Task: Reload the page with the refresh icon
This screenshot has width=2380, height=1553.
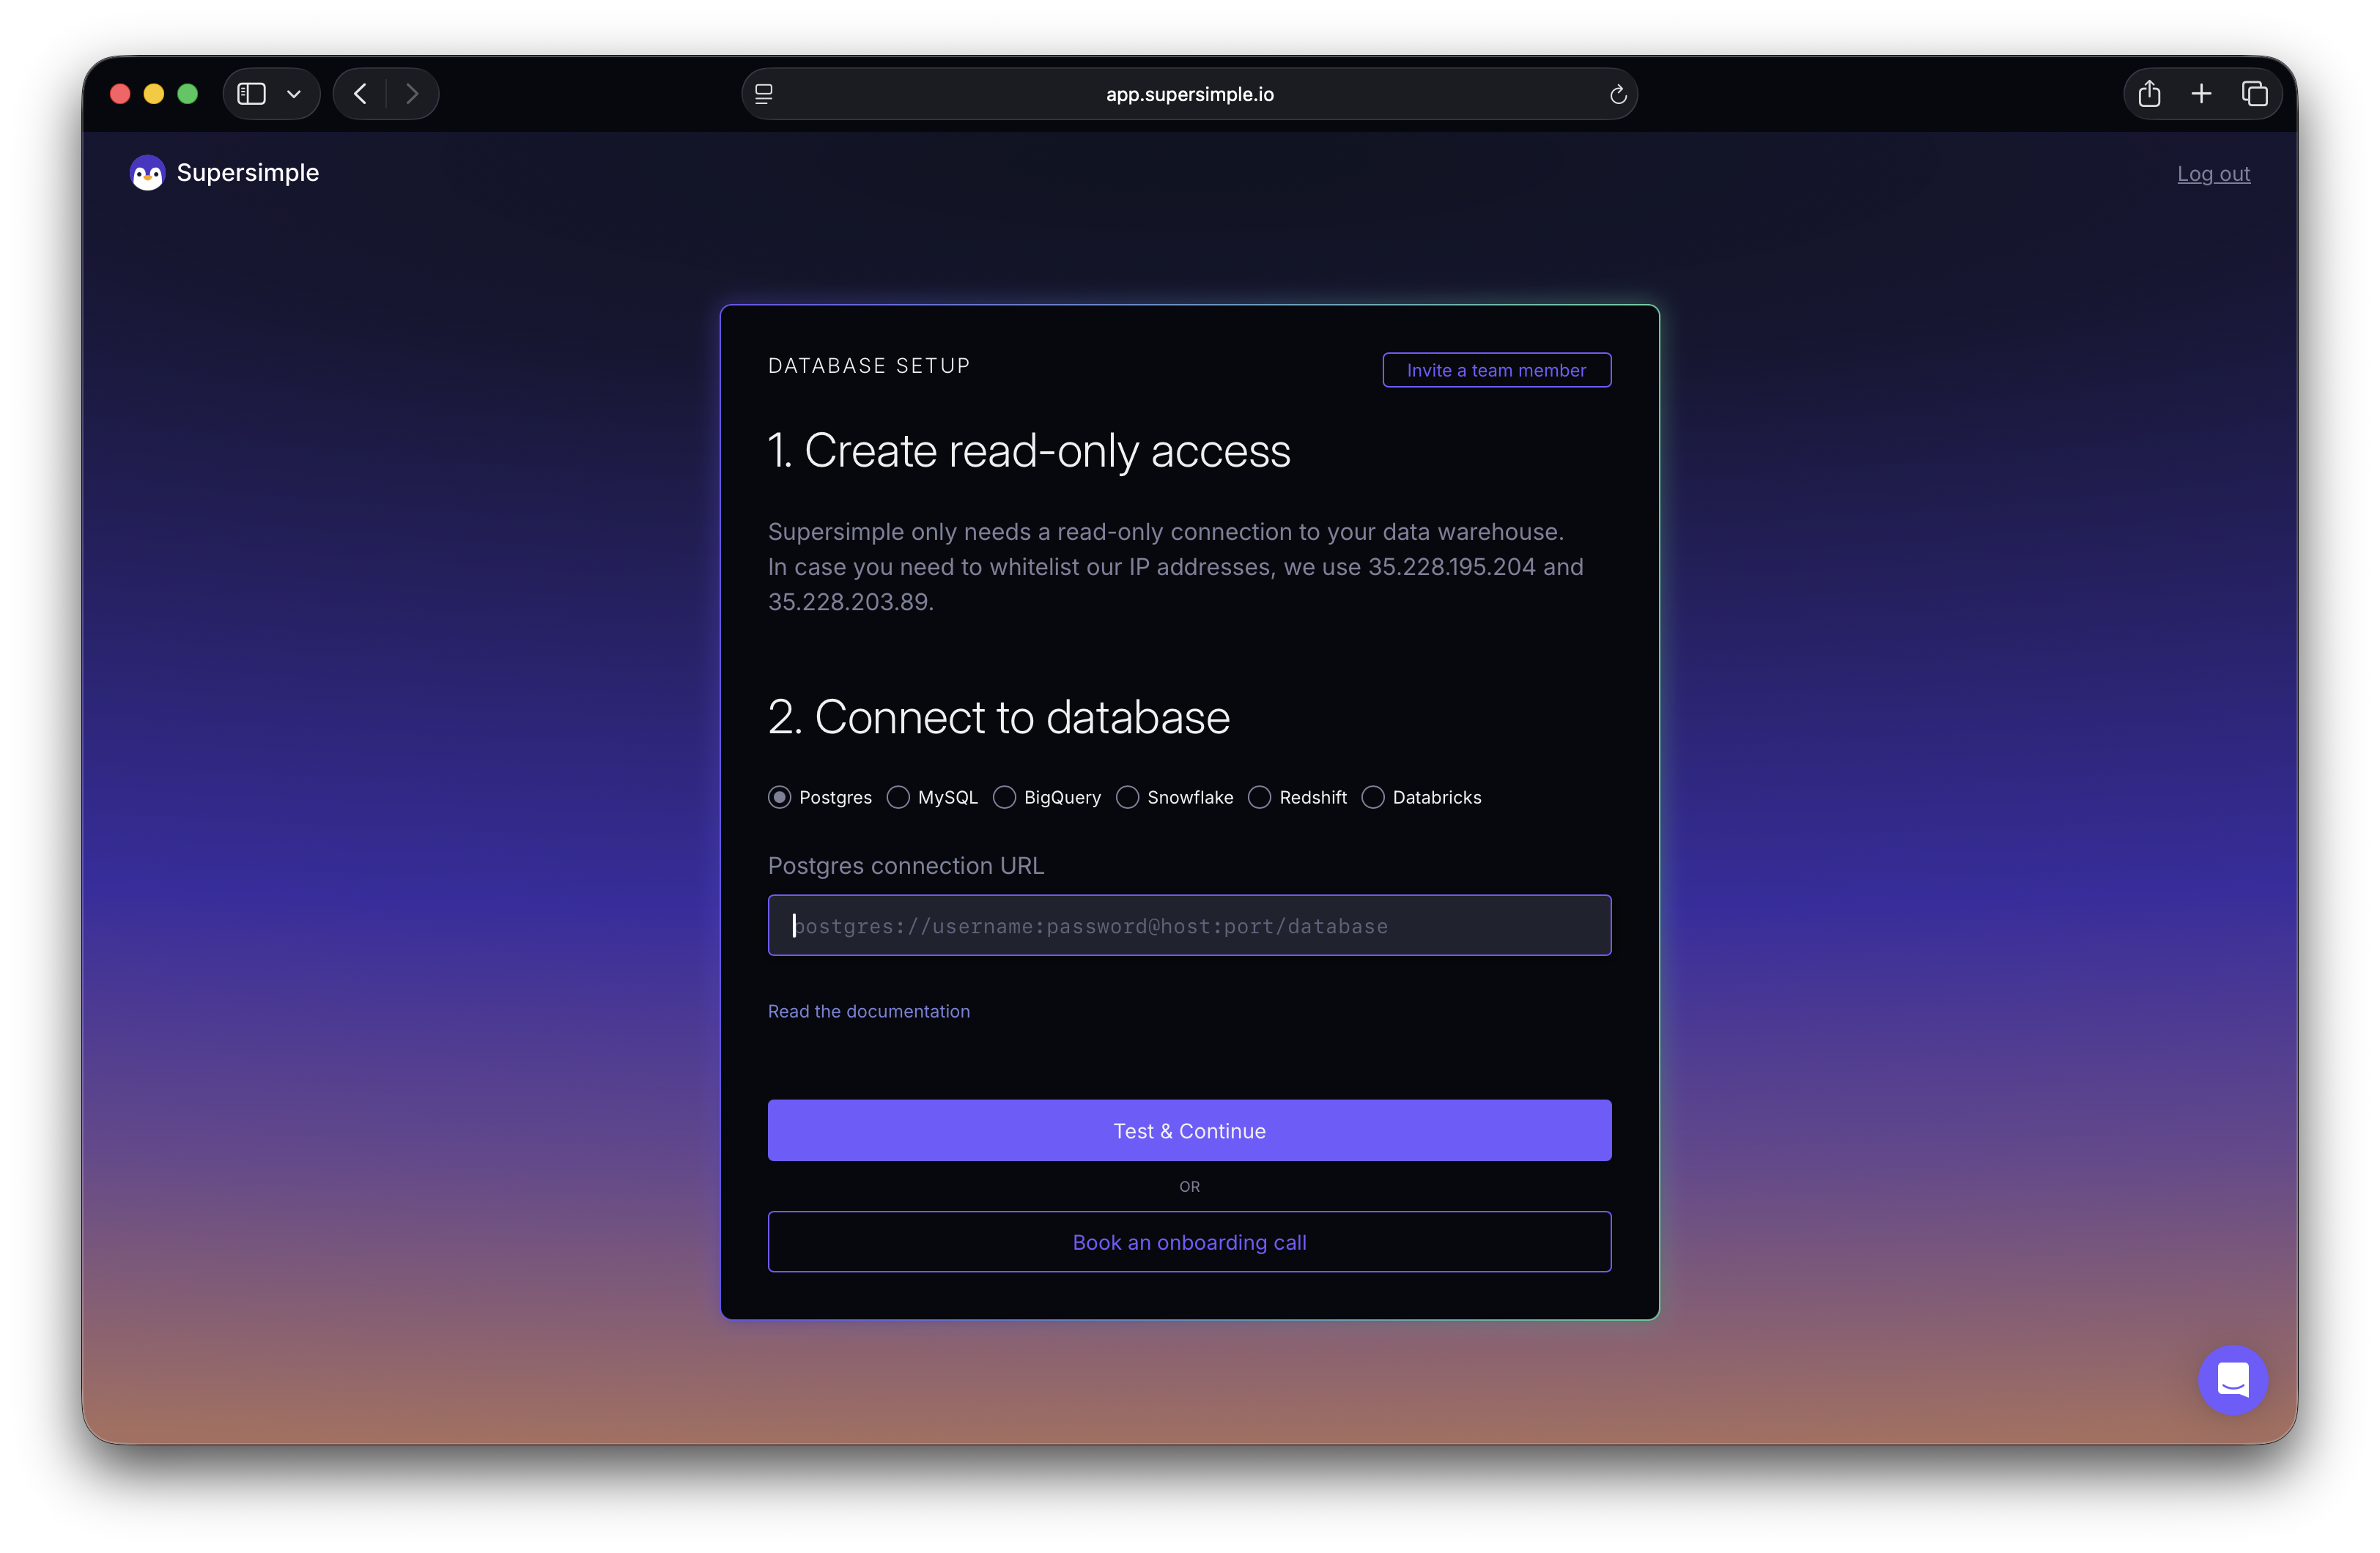Action: pos(1617,94)
